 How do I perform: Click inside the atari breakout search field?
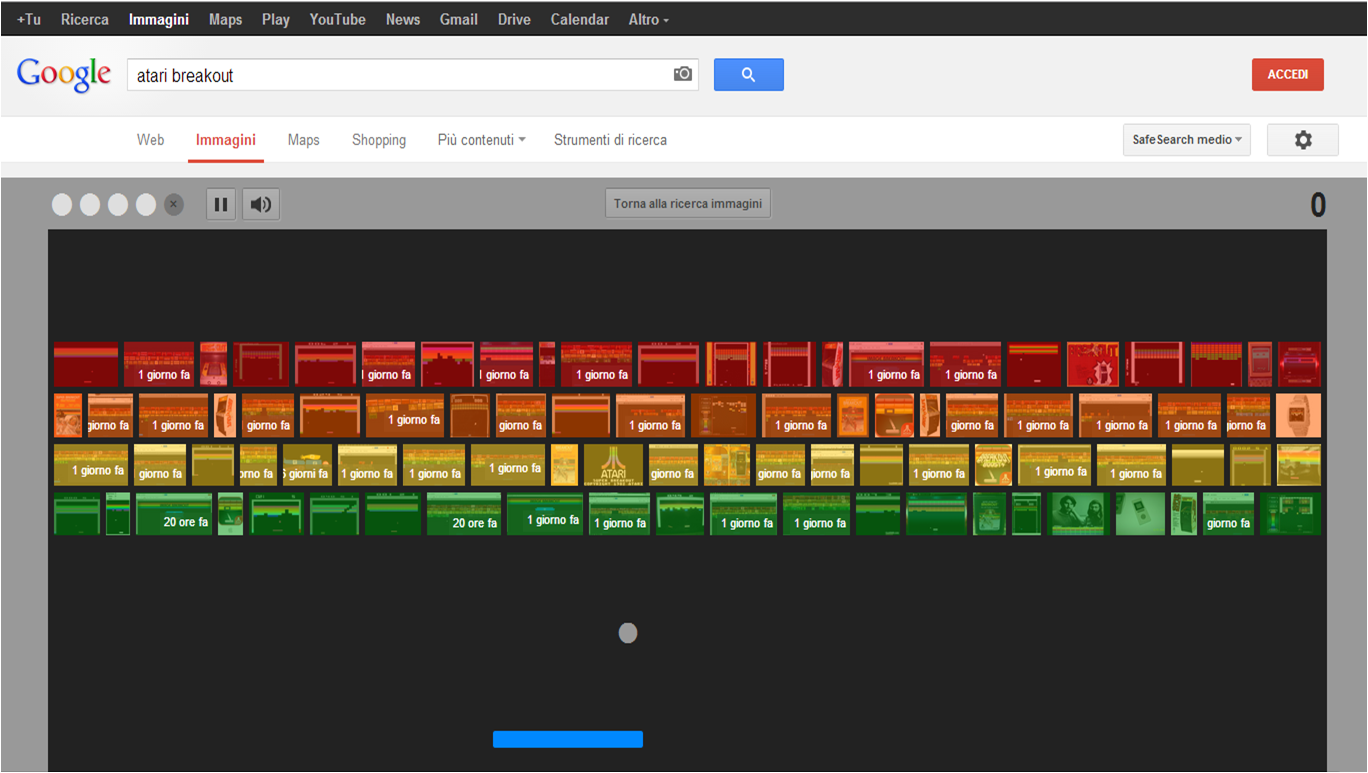[x=400, y=74]
